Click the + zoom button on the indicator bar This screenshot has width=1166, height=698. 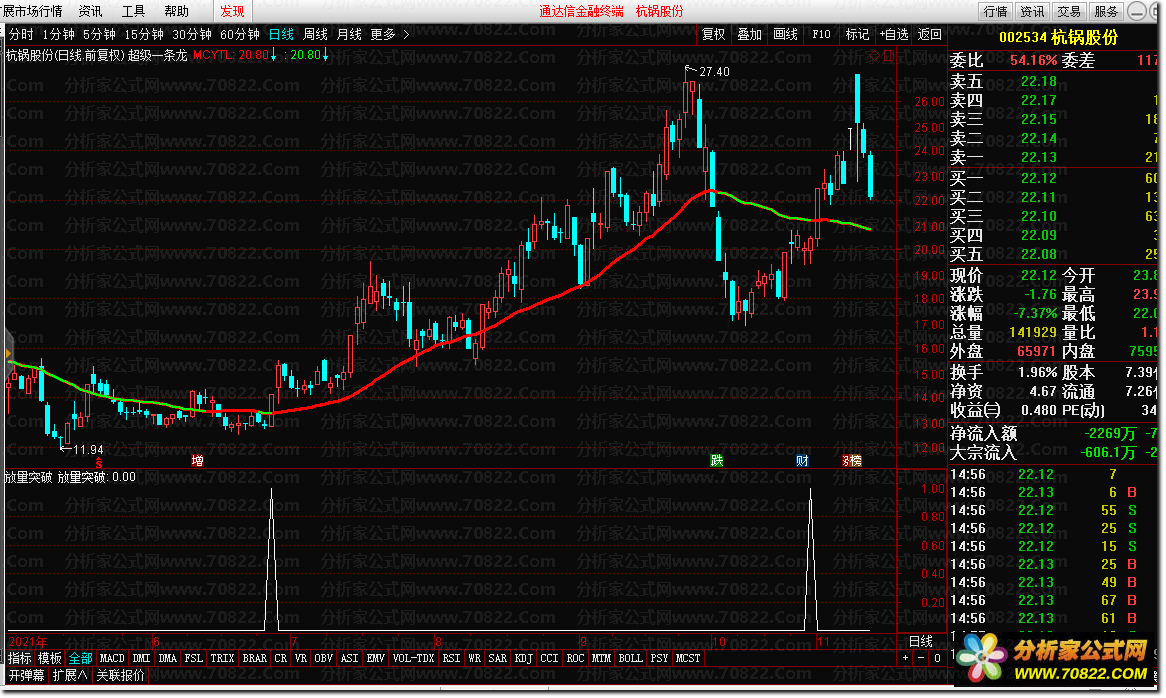(x=905, y=658)
